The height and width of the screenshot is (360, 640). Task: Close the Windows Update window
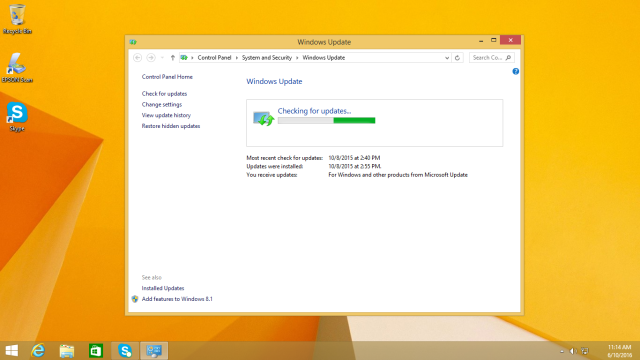click(x=510, y=40)
